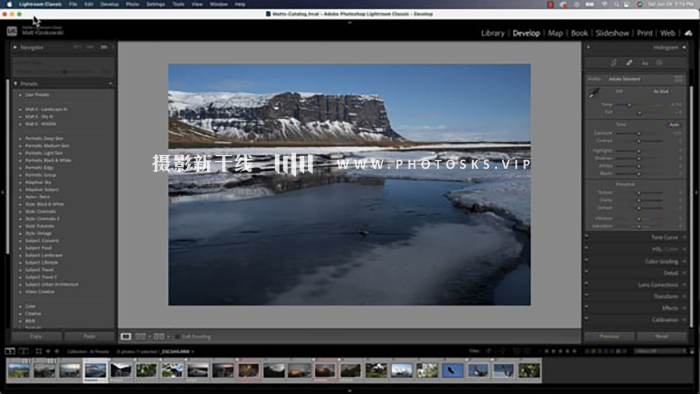Click the cloud sync status icon
700x394 pixels.
688,33
